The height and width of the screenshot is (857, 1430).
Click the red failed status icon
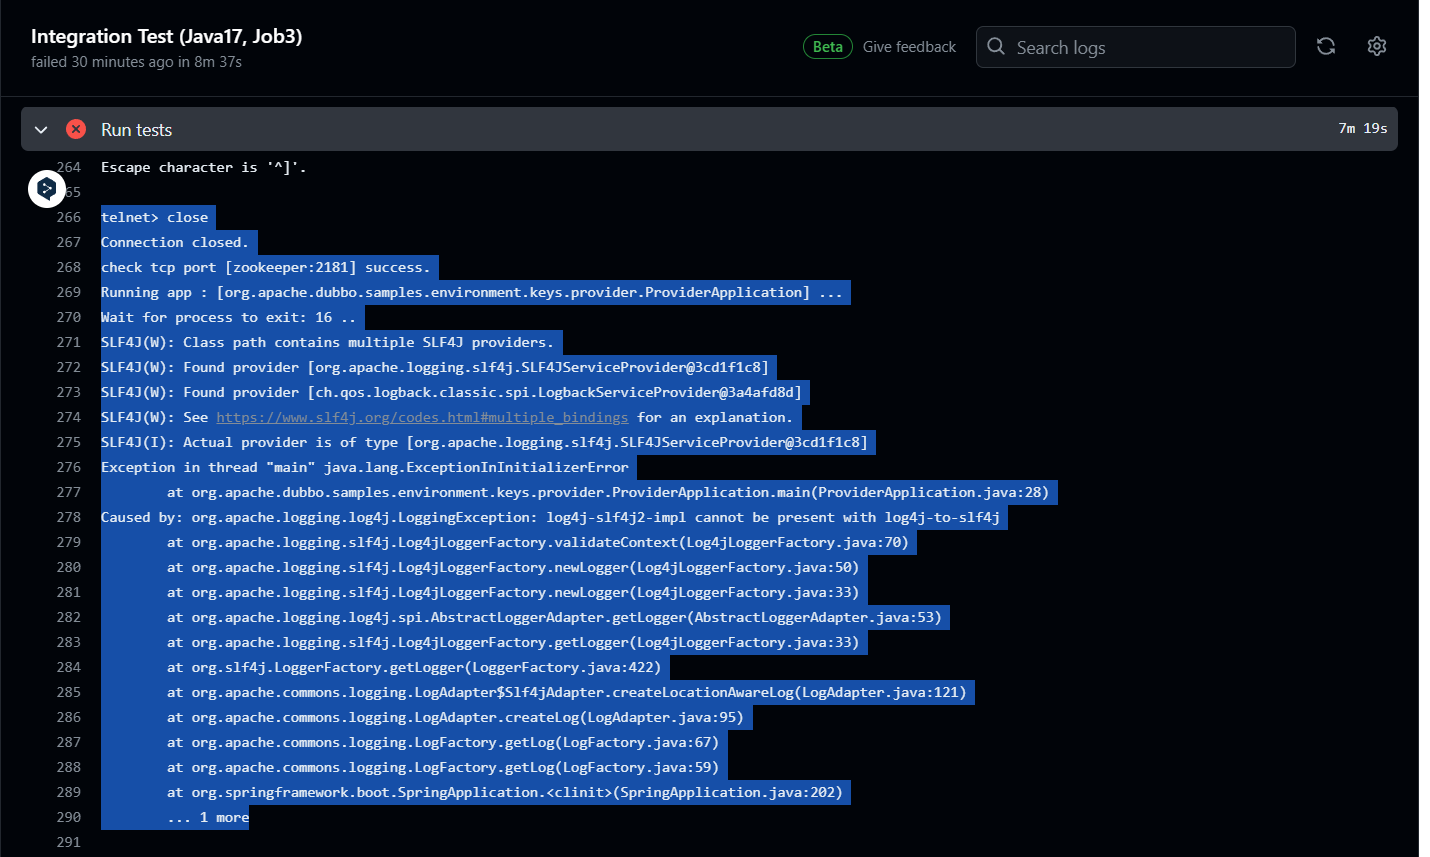76,129
